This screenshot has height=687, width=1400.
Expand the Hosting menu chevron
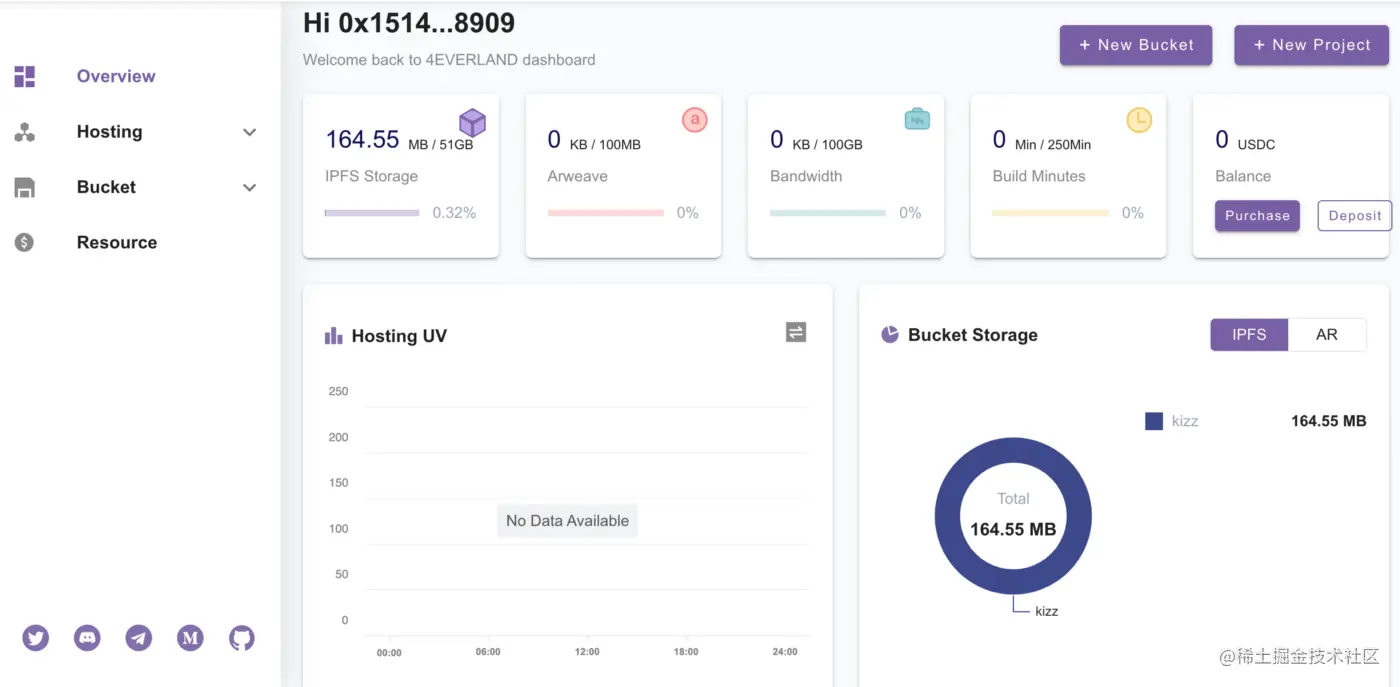pos(250,132)
